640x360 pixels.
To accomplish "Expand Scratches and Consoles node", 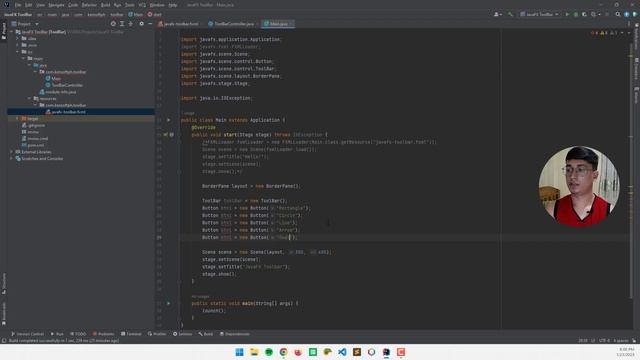I will click(11, 158).
